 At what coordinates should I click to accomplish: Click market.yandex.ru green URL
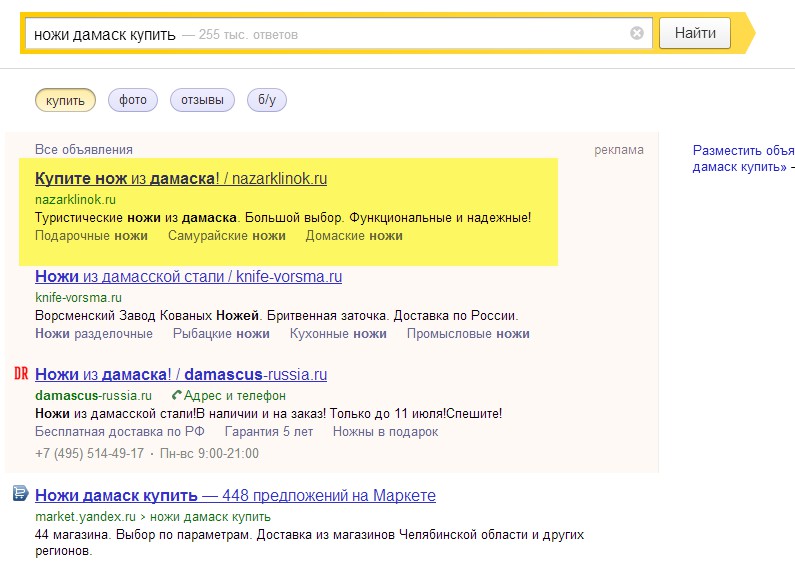click(85, 517)
